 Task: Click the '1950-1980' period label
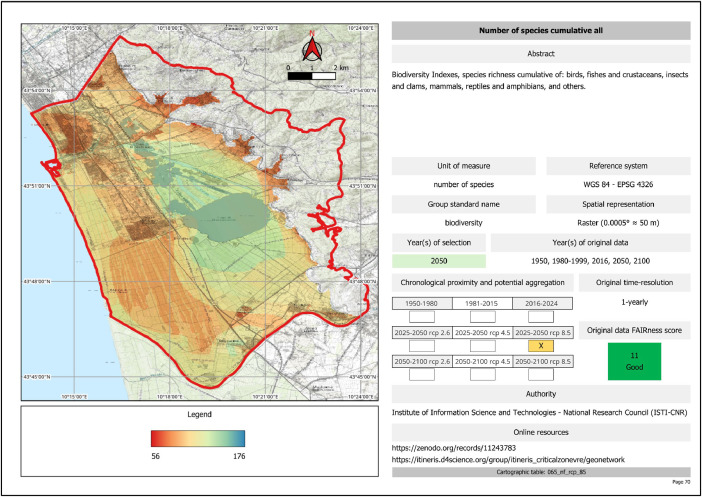coord(422,303)
